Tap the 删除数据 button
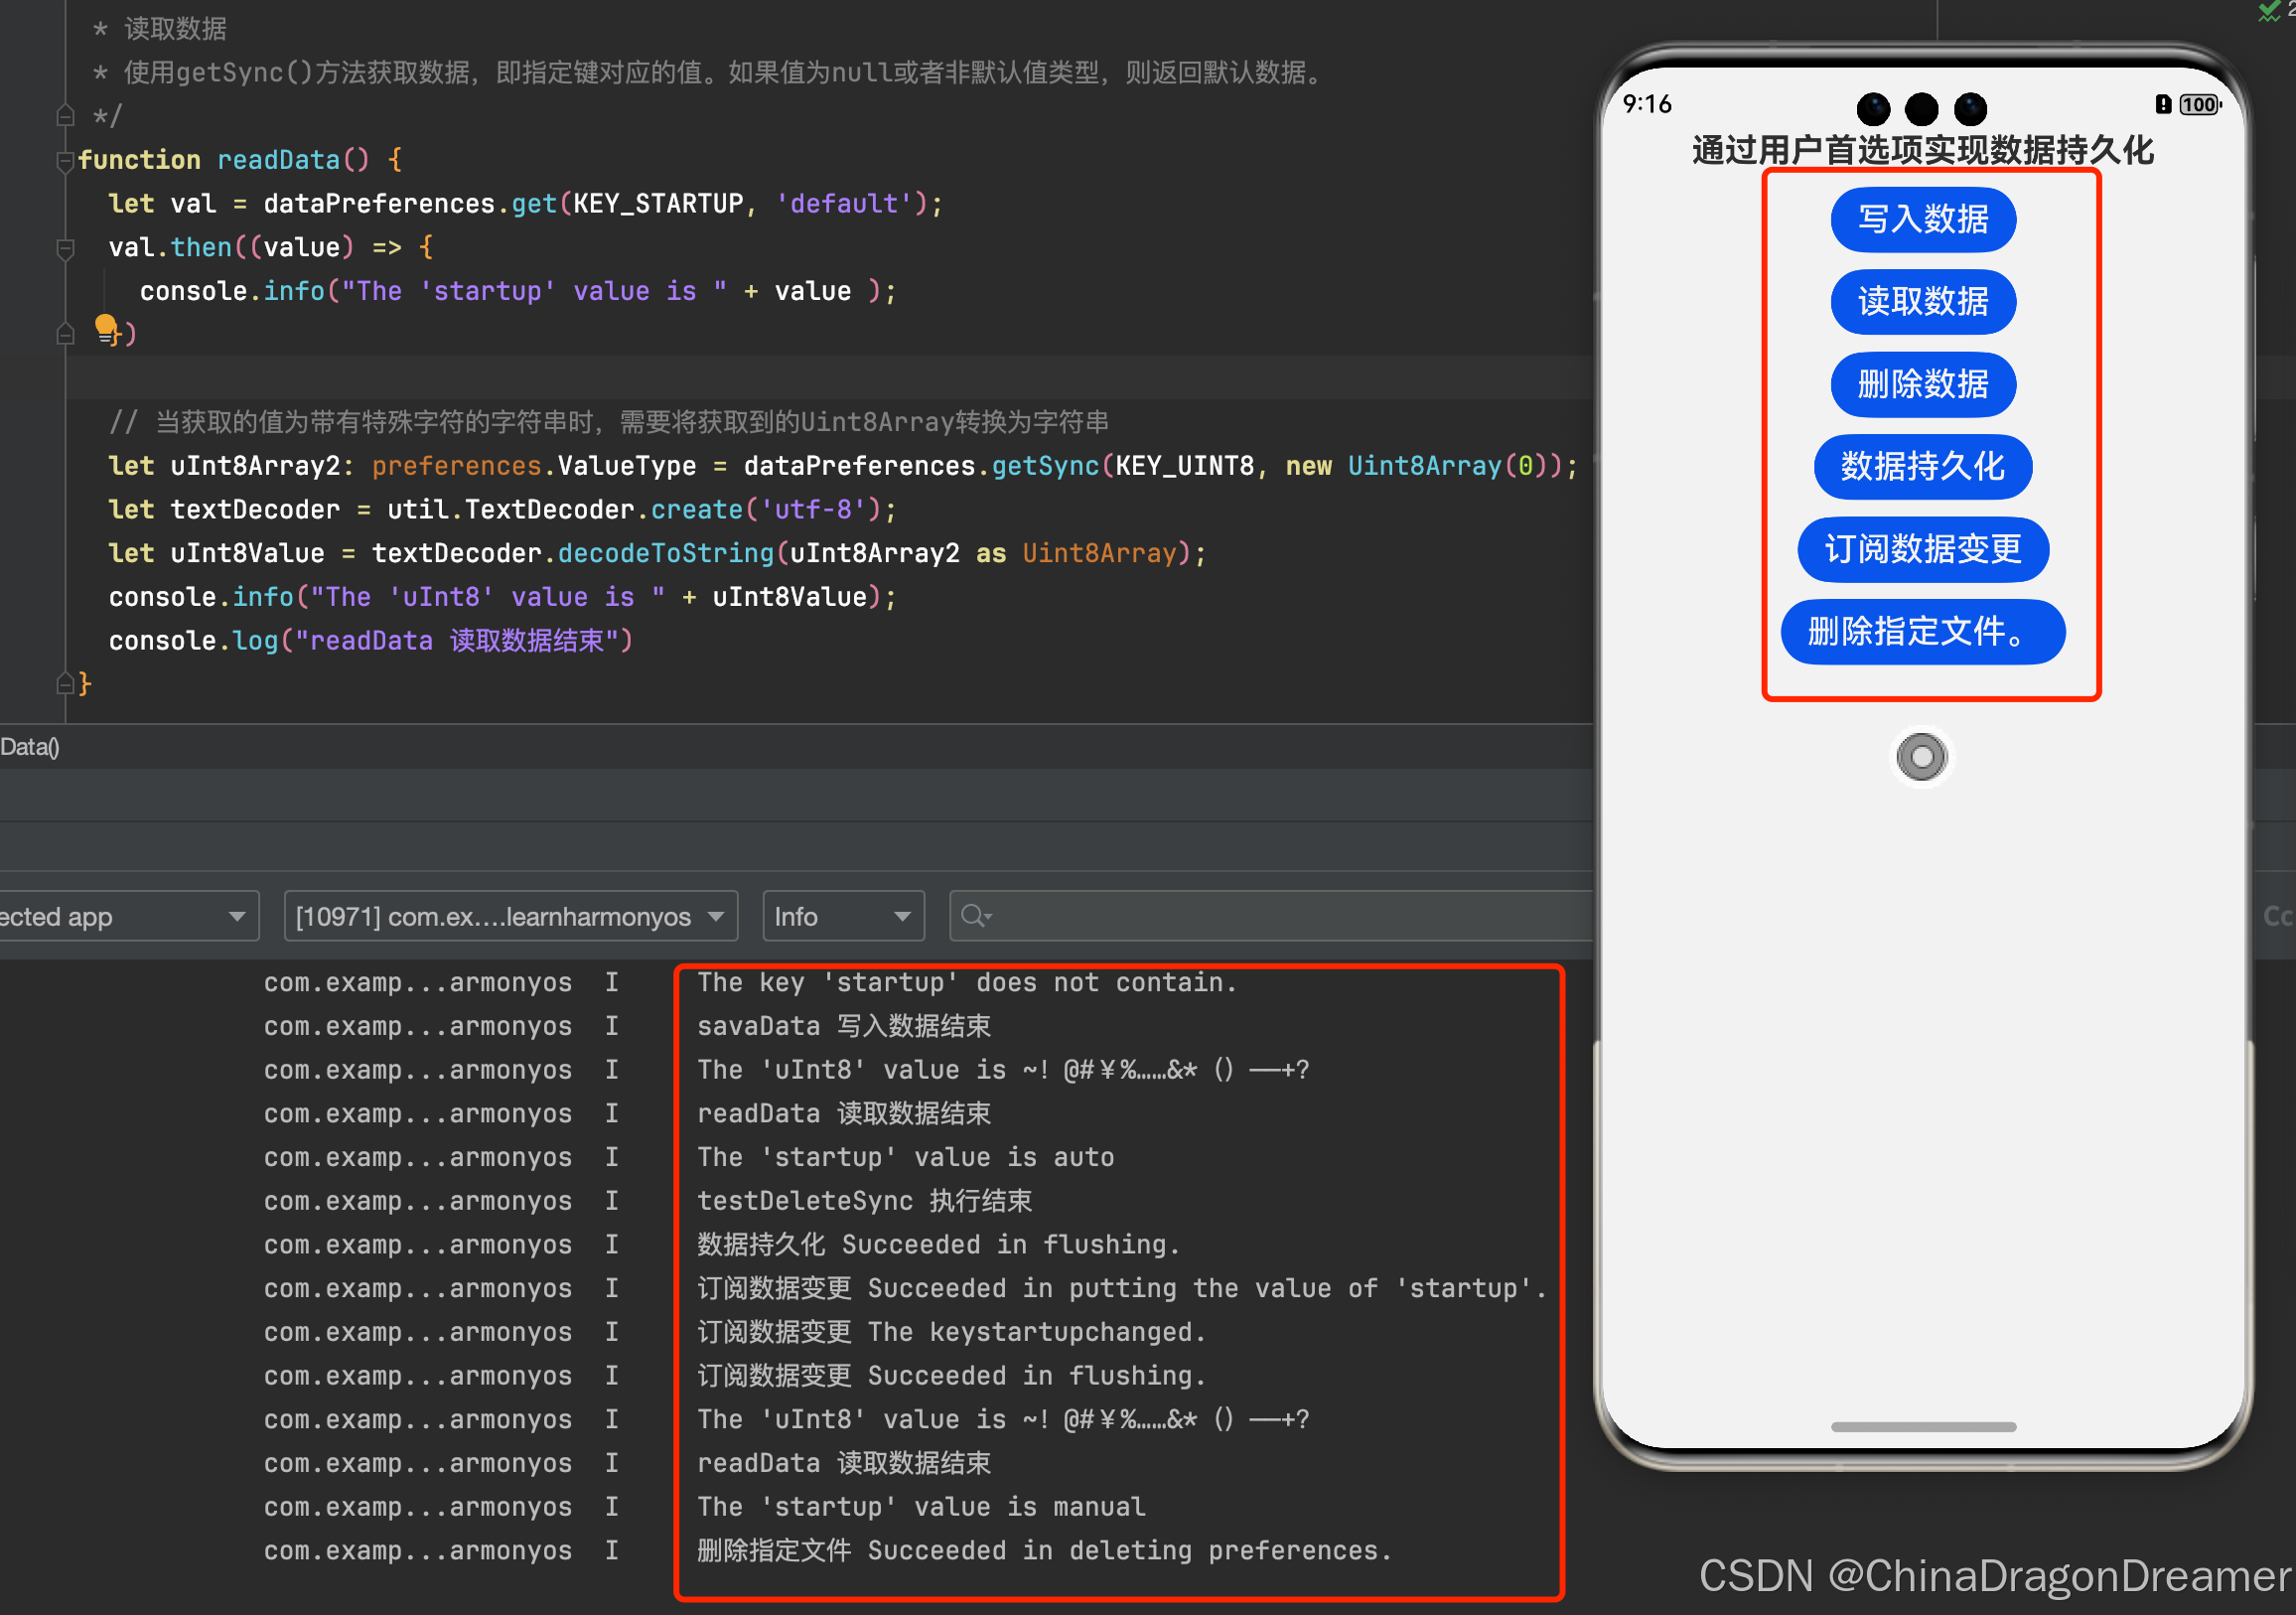The height and width of the screenshot is (1615, 2296). click(x=1922, y=384)
